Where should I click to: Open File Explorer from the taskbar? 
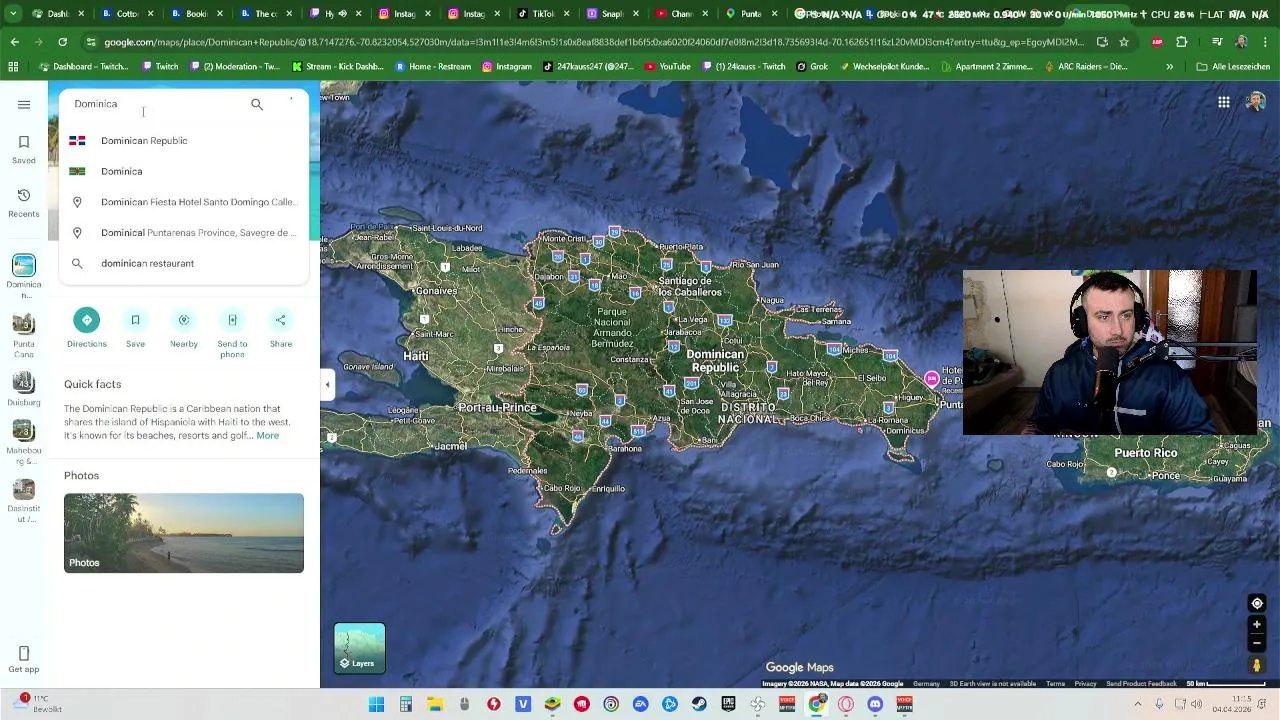(435, 705)
